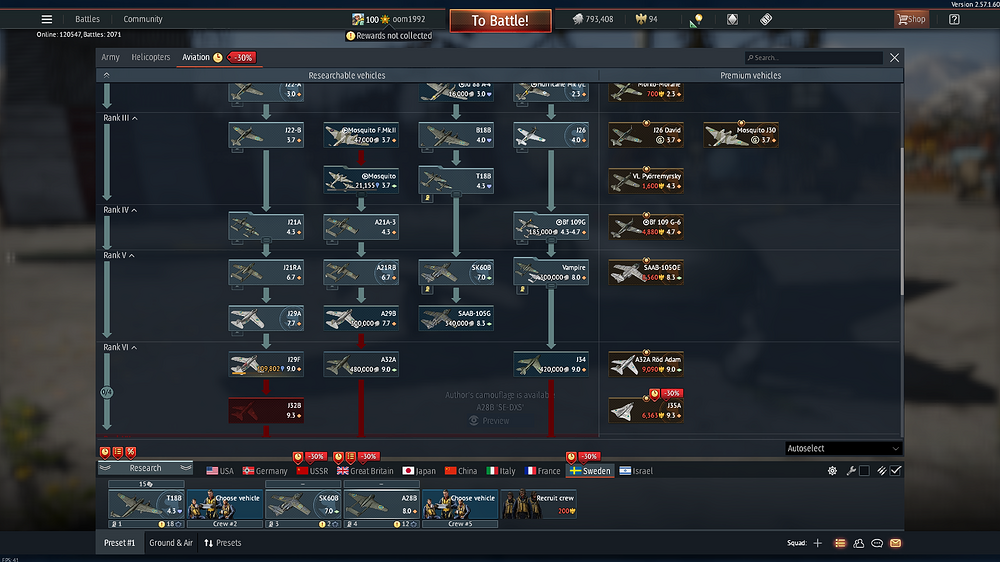Select the Mosquito F.Mk.II aircraft
Screen dimensions: 1000x562
[x=361, y=135]
